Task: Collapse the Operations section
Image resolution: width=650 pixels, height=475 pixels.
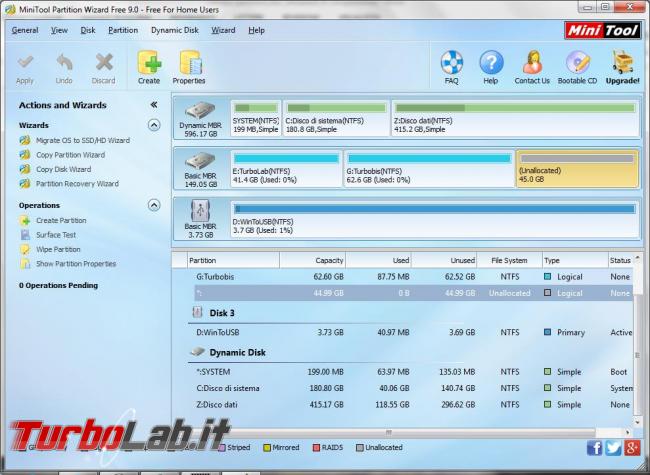Action: point(154,205)
